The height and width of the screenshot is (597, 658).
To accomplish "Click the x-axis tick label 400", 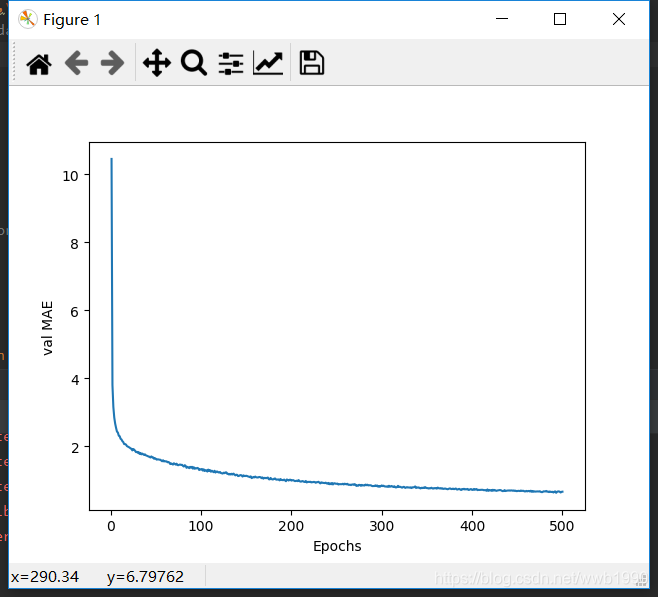I will (472, 526).
